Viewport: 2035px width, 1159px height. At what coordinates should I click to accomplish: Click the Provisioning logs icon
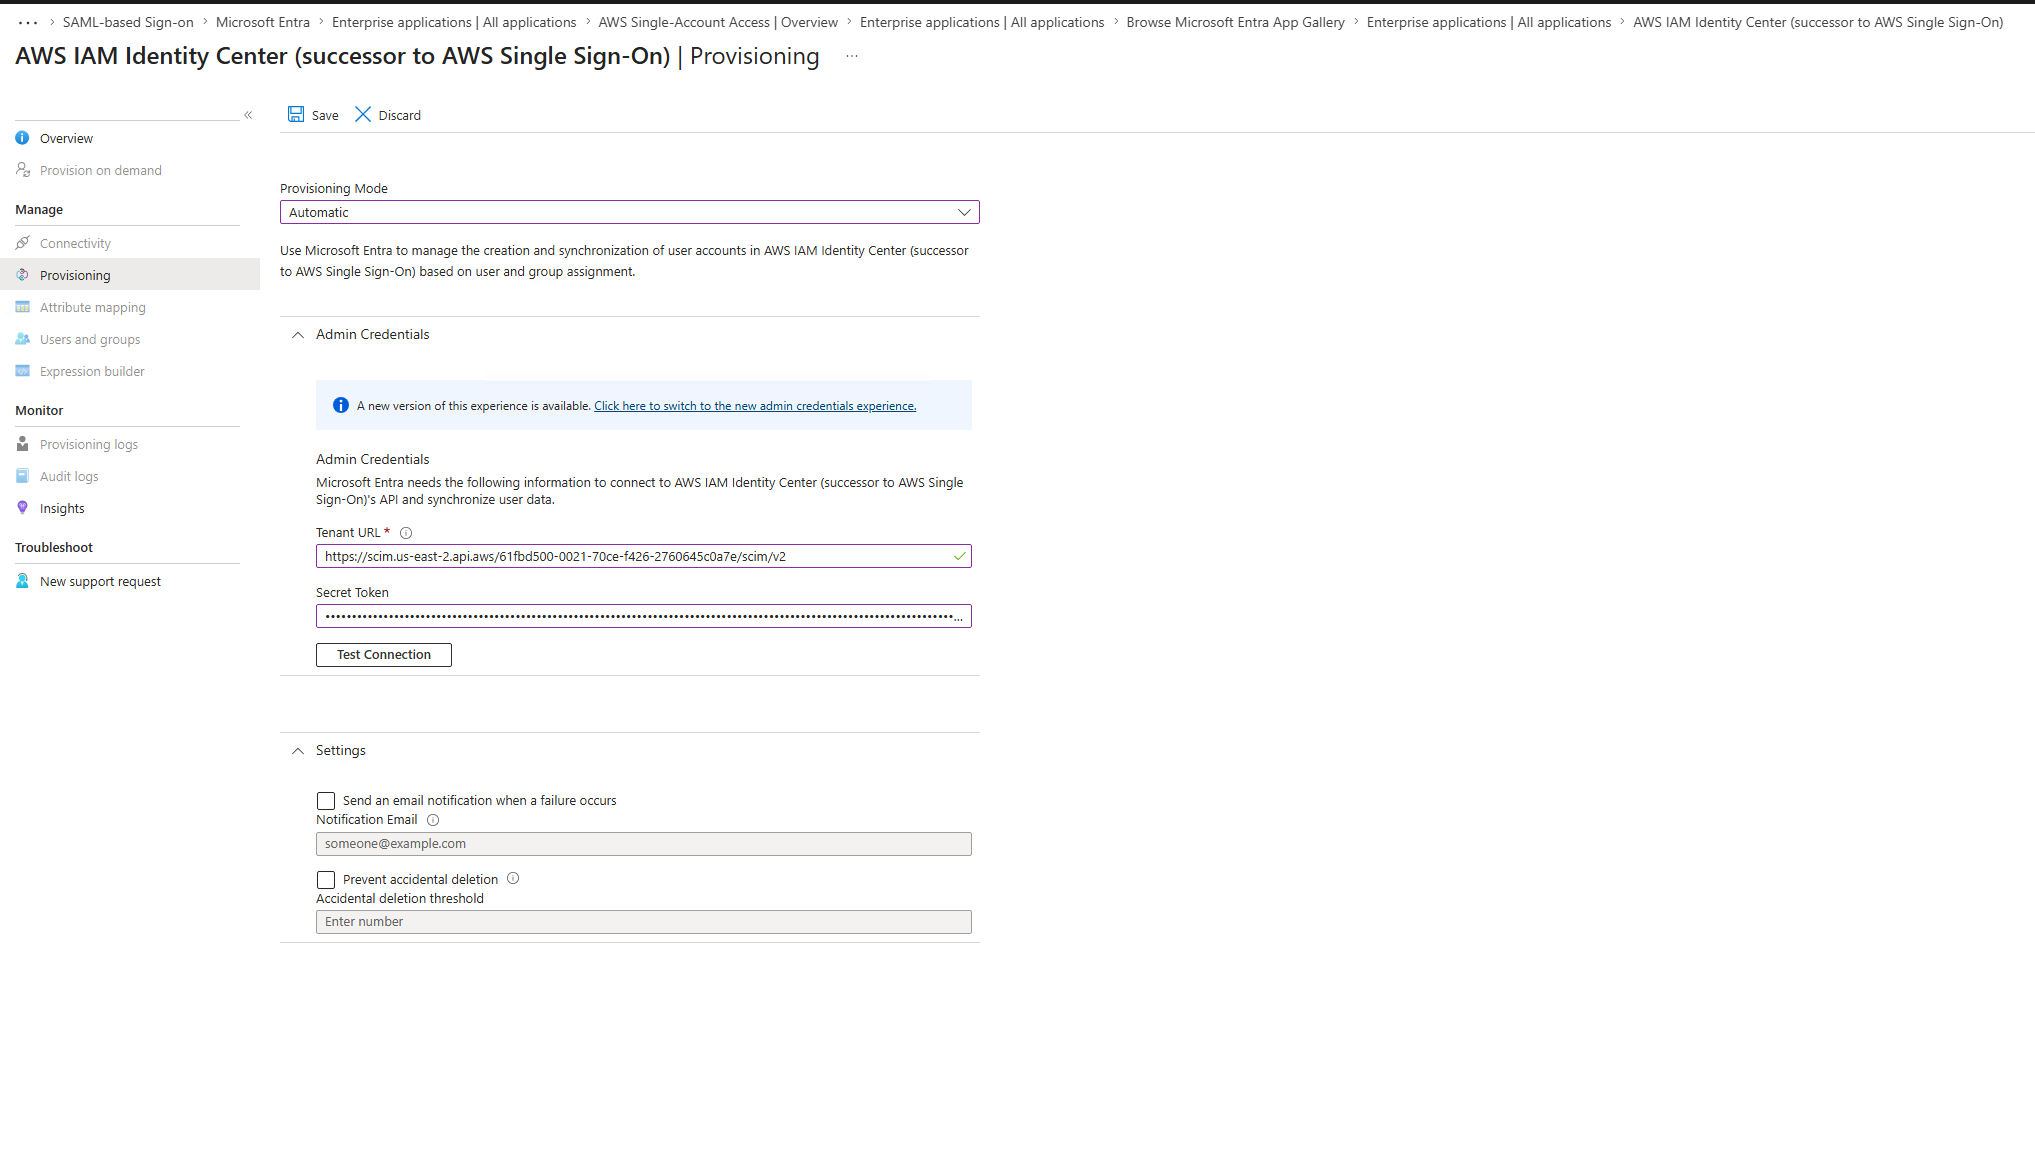point(22,444)
